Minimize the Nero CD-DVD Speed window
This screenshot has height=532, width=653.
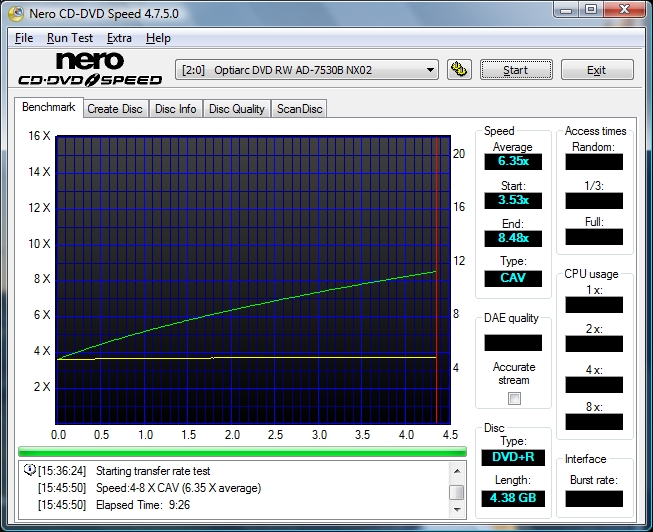pos(567,10)
